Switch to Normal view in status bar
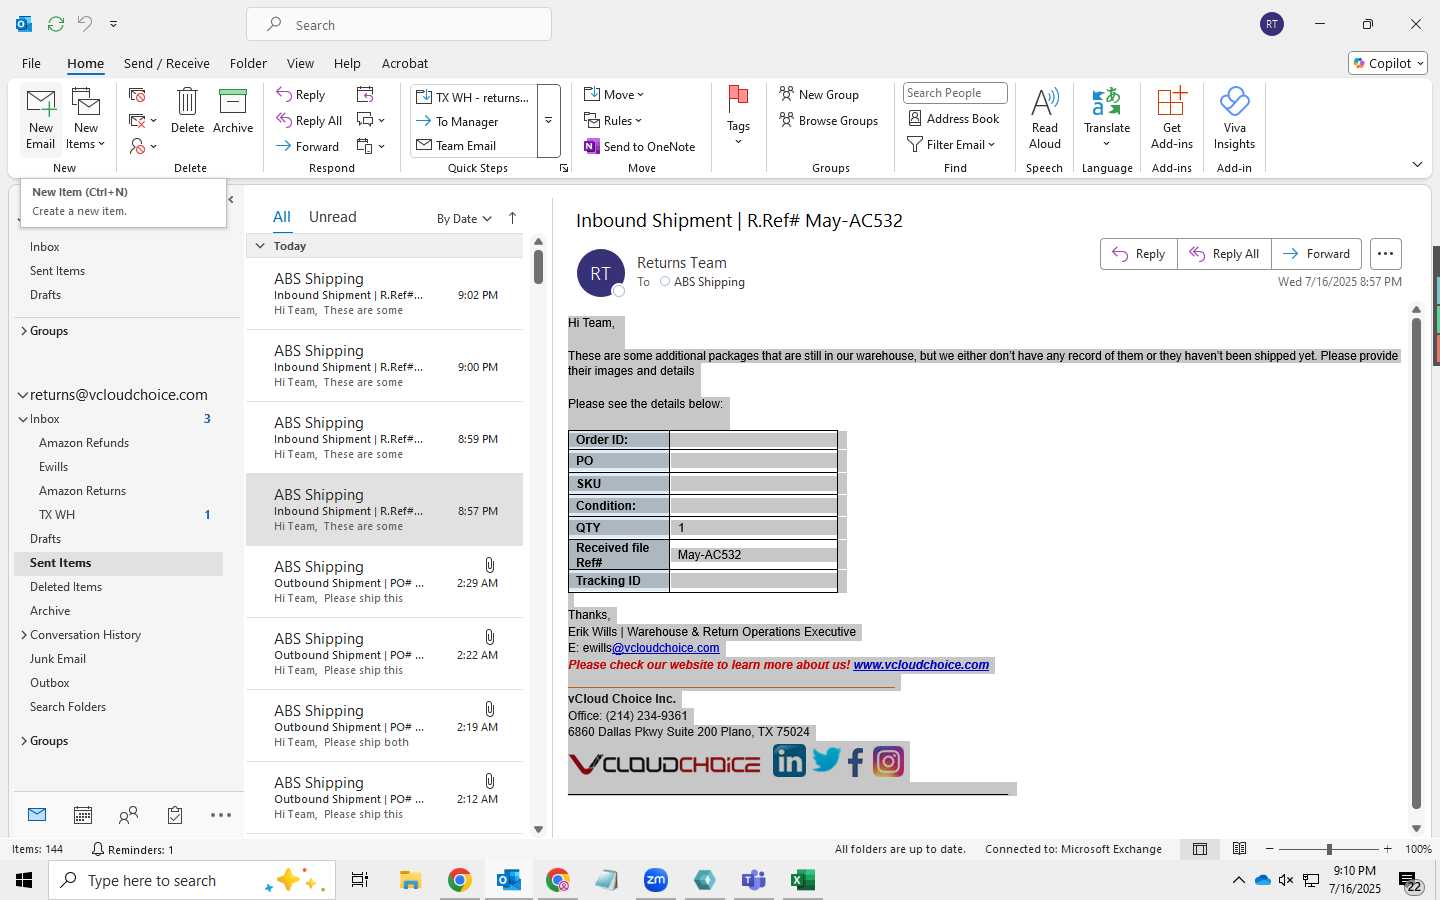The height and width of the screenshot is (900, 1440). (x=1200, y=849)
